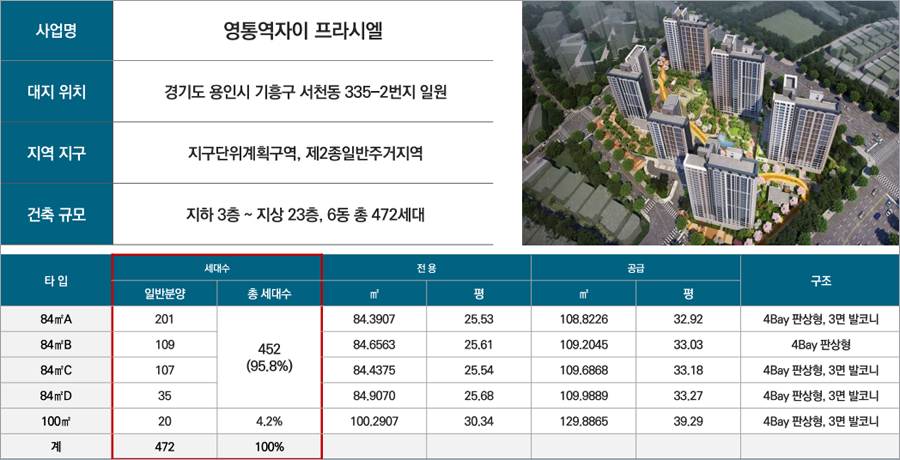Click the 30.34 pyeong value

479,422
